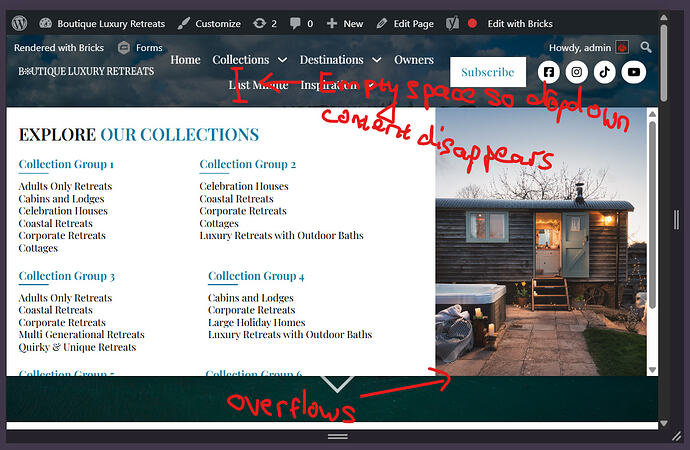Click the Forms hexagon icon
This screenshot has height=450, width=690.
(x=124, y=48)
